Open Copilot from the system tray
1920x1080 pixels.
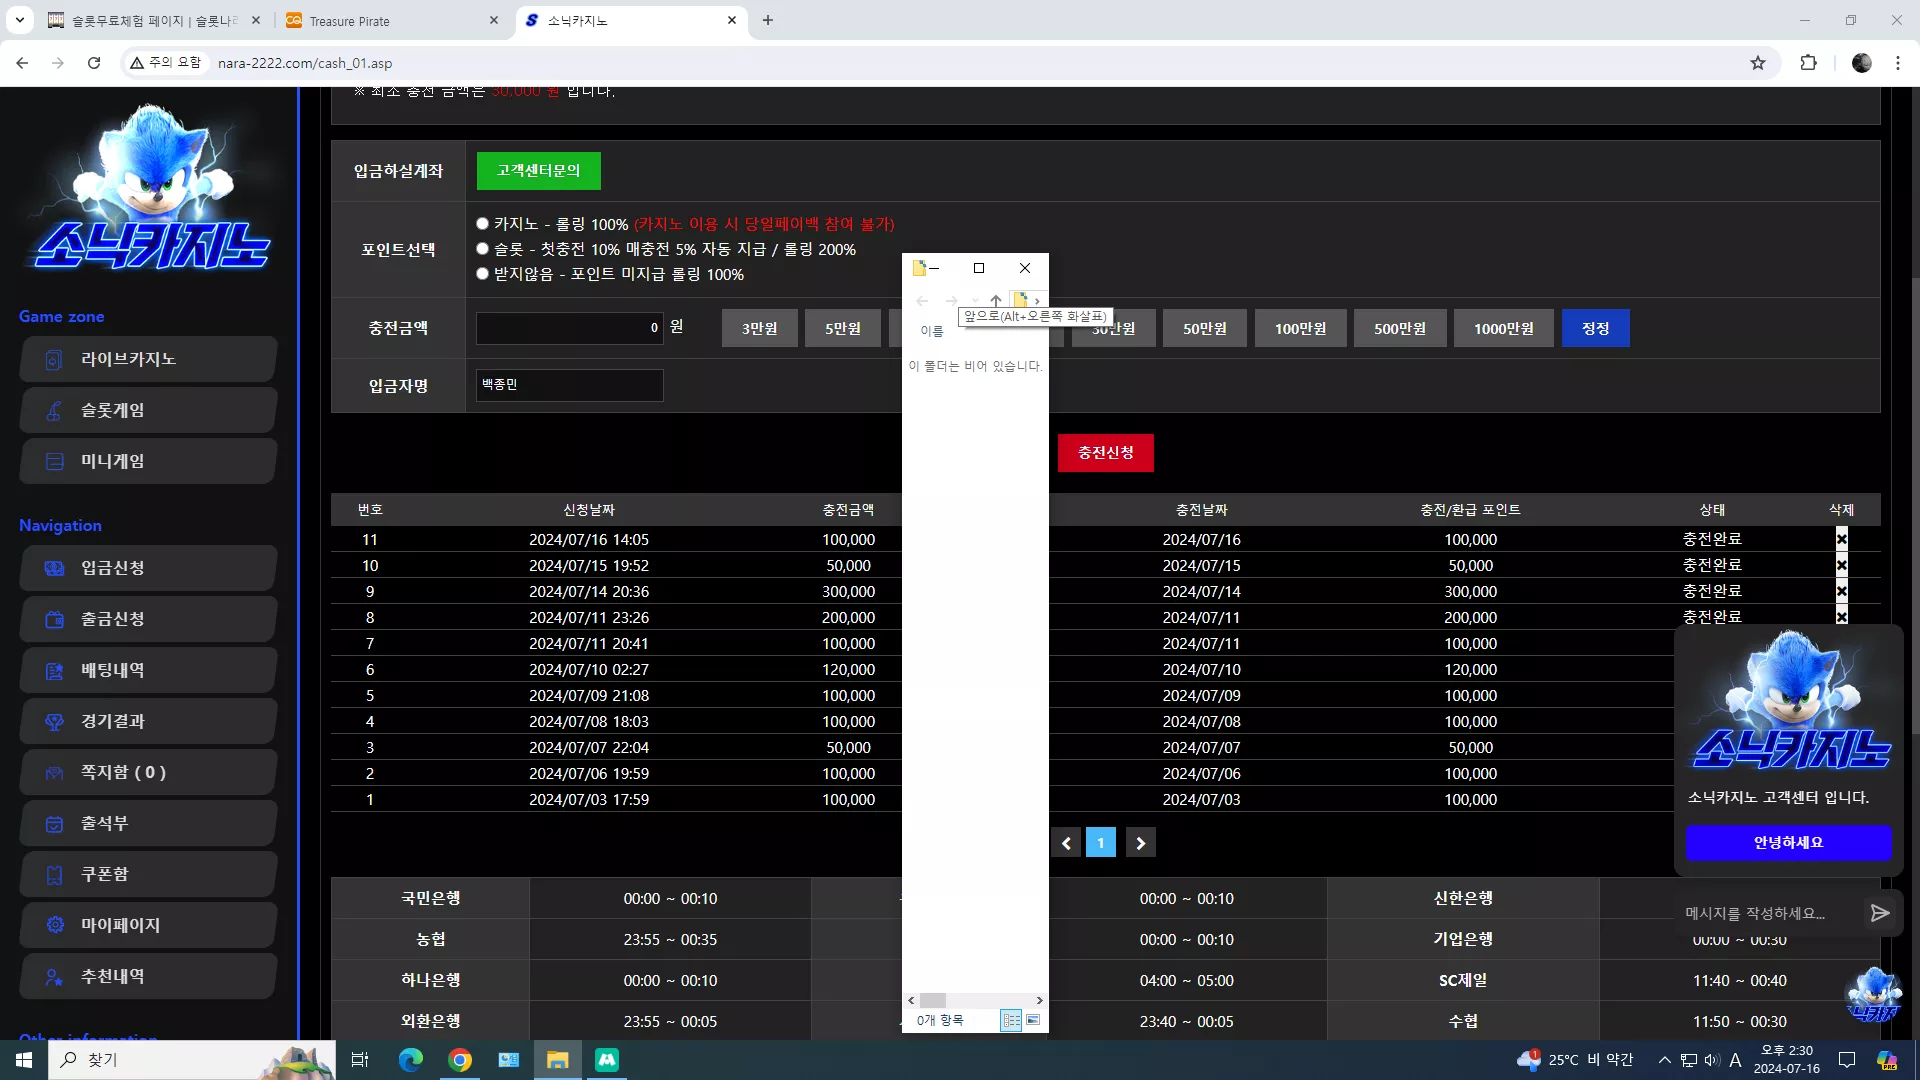[x=1887, y=1060]
